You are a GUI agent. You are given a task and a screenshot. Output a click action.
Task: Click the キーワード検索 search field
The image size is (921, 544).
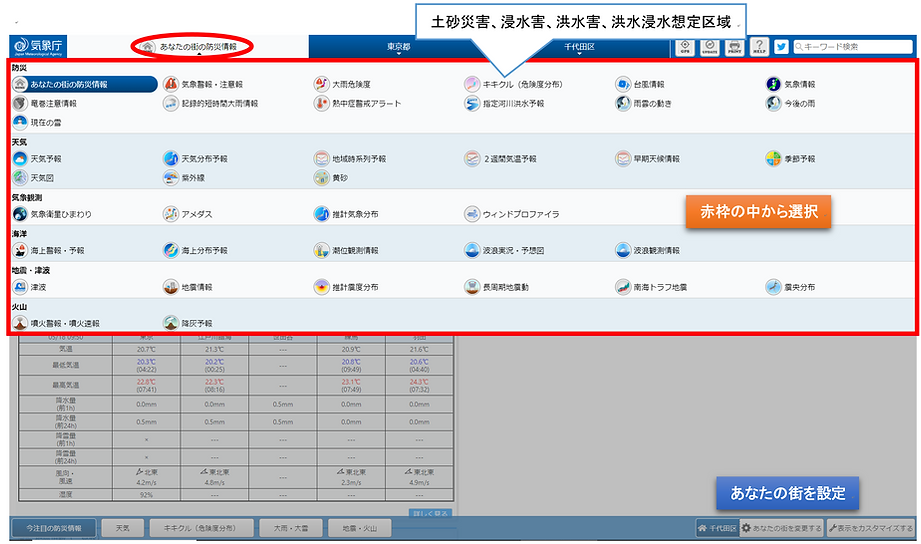tap(853, 46)
